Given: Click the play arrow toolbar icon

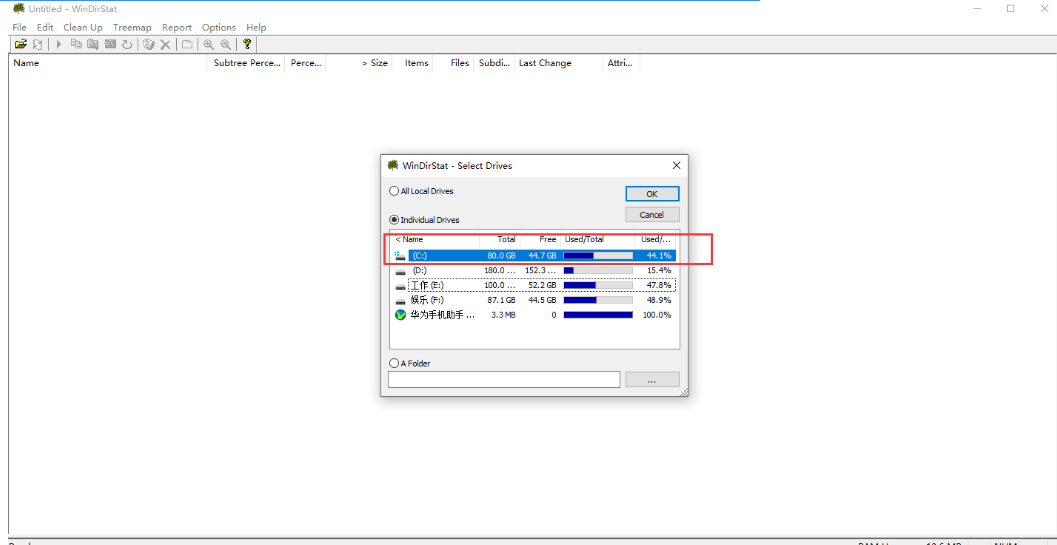Looking at the screenshot, I should tap(59, 44).
